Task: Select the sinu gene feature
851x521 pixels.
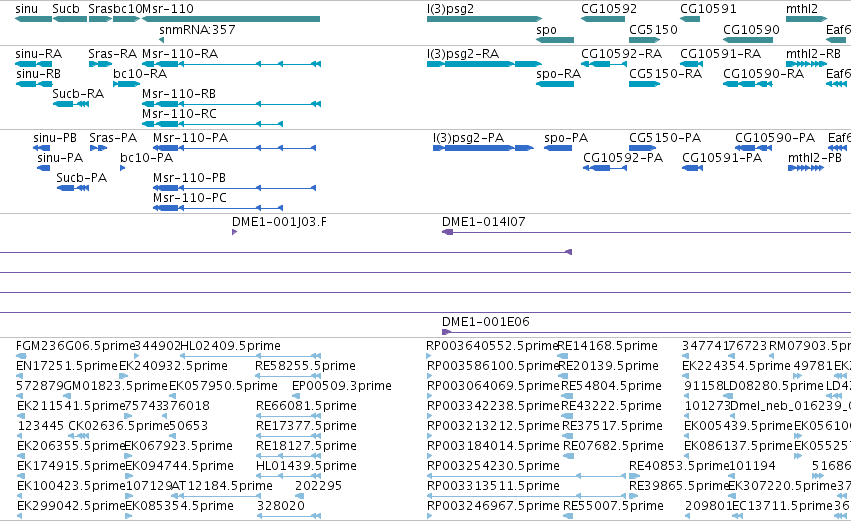Action: [34, 19]
